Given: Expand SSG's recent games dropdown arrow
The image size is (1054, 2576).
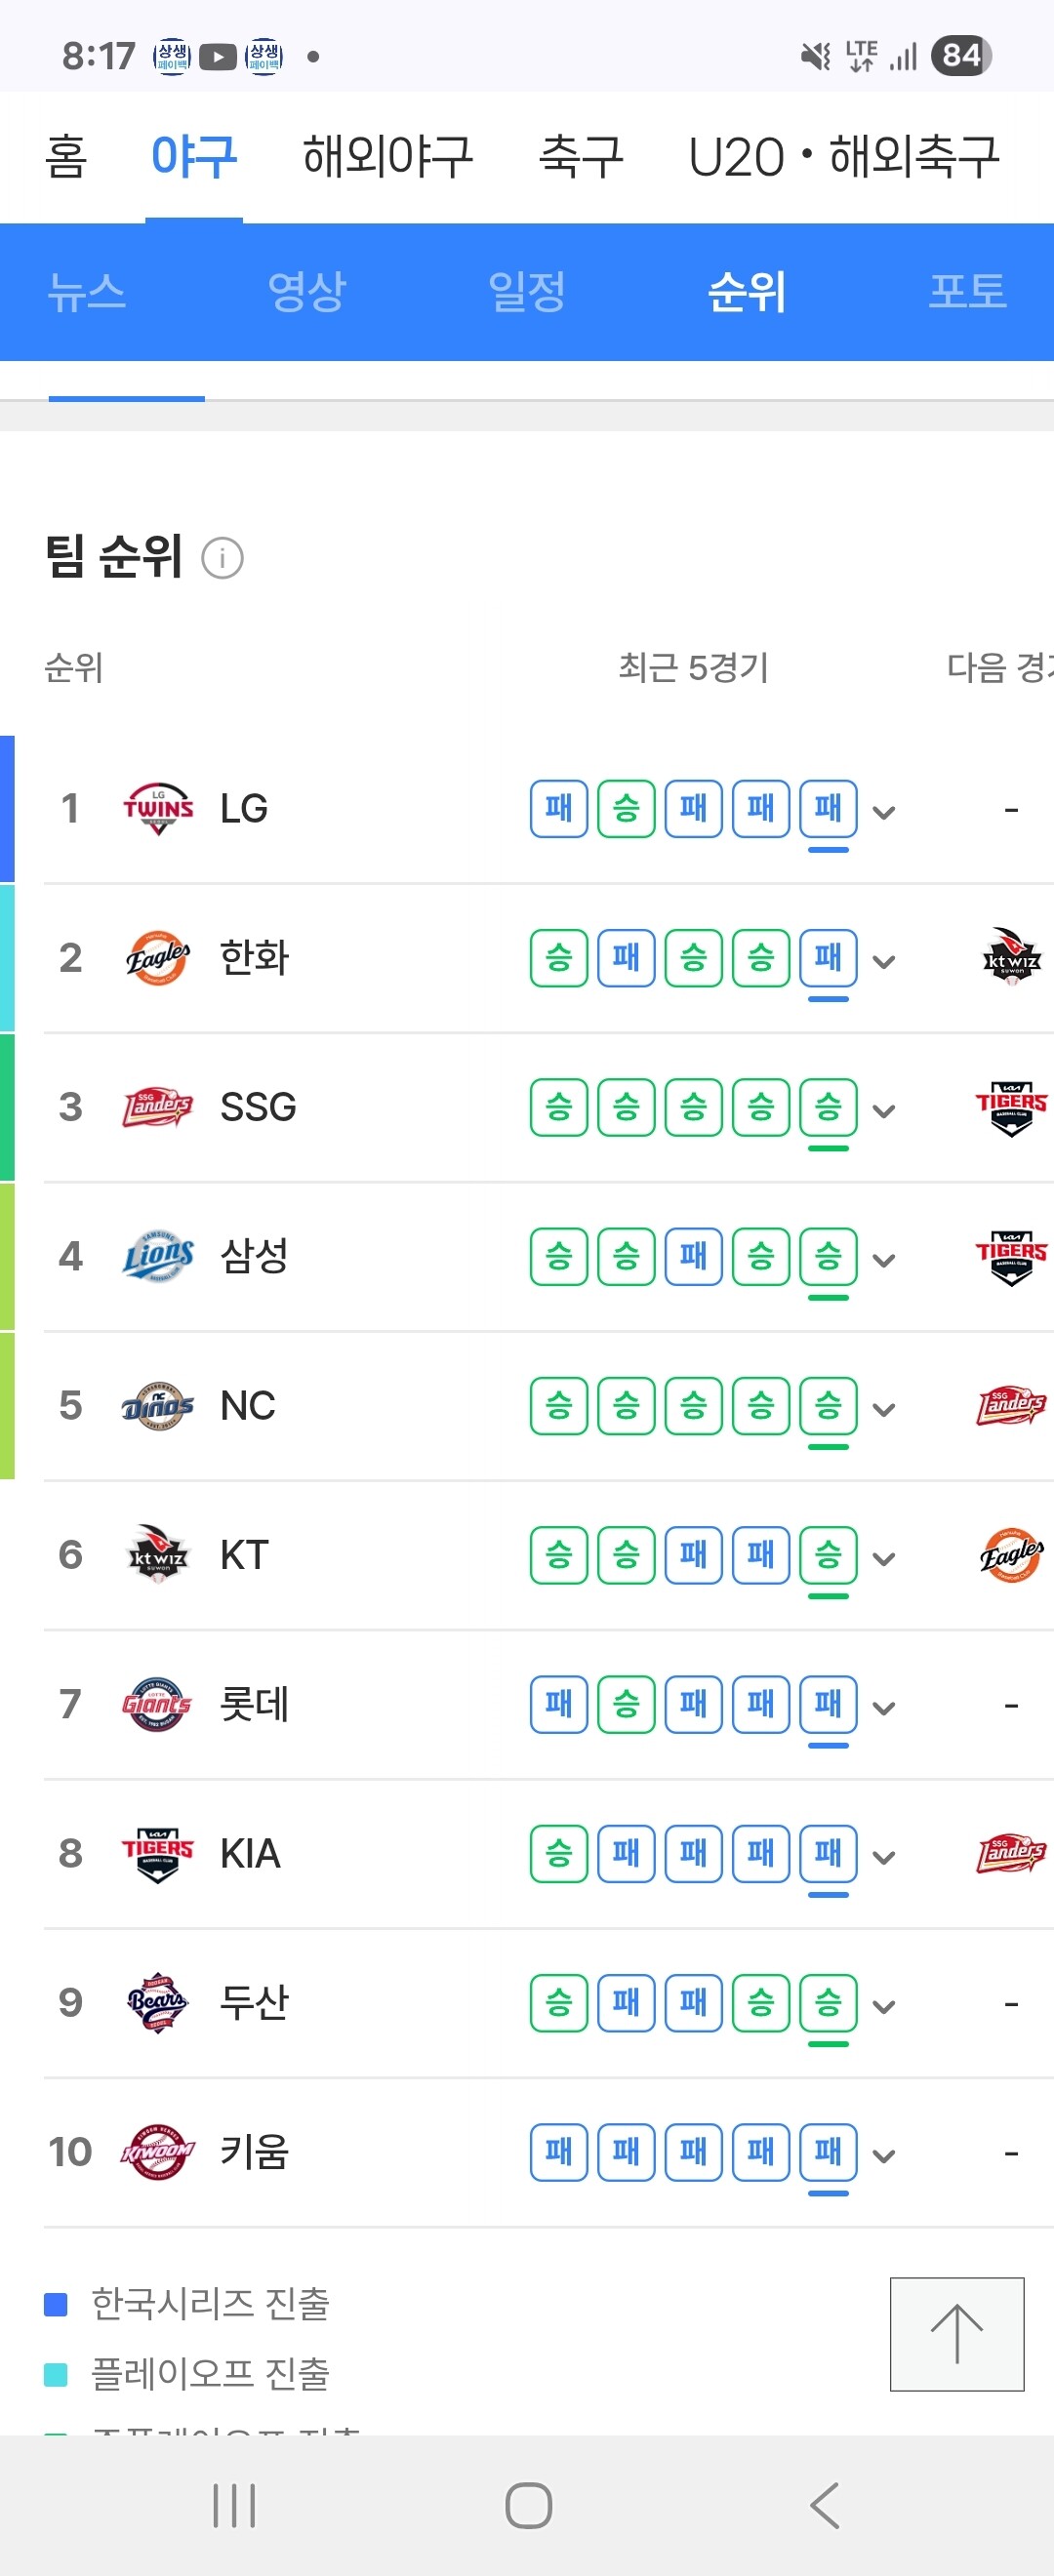Looking at the screenshot, I should (883, 1111).
